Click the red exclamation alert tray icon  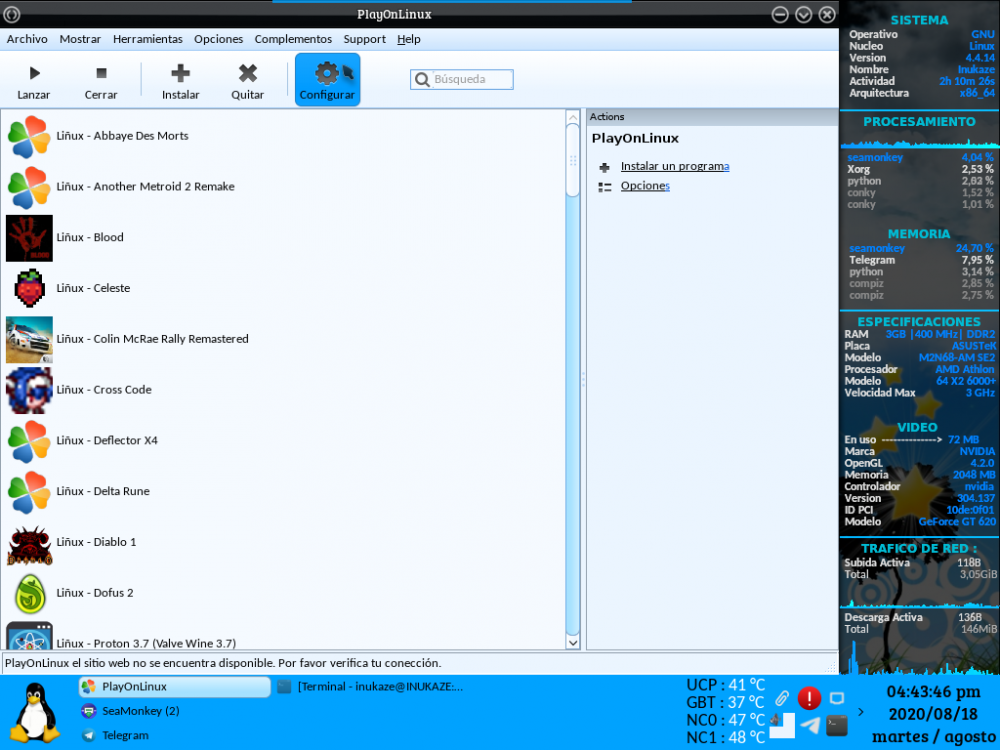pos(809,698)
